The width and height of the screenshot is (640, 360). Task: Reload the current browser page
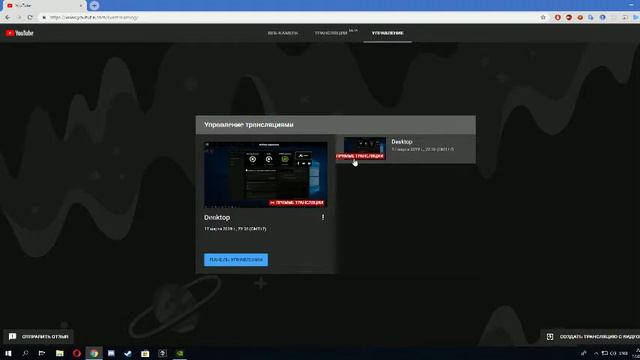pyautogui.click(x=30, y=18)
